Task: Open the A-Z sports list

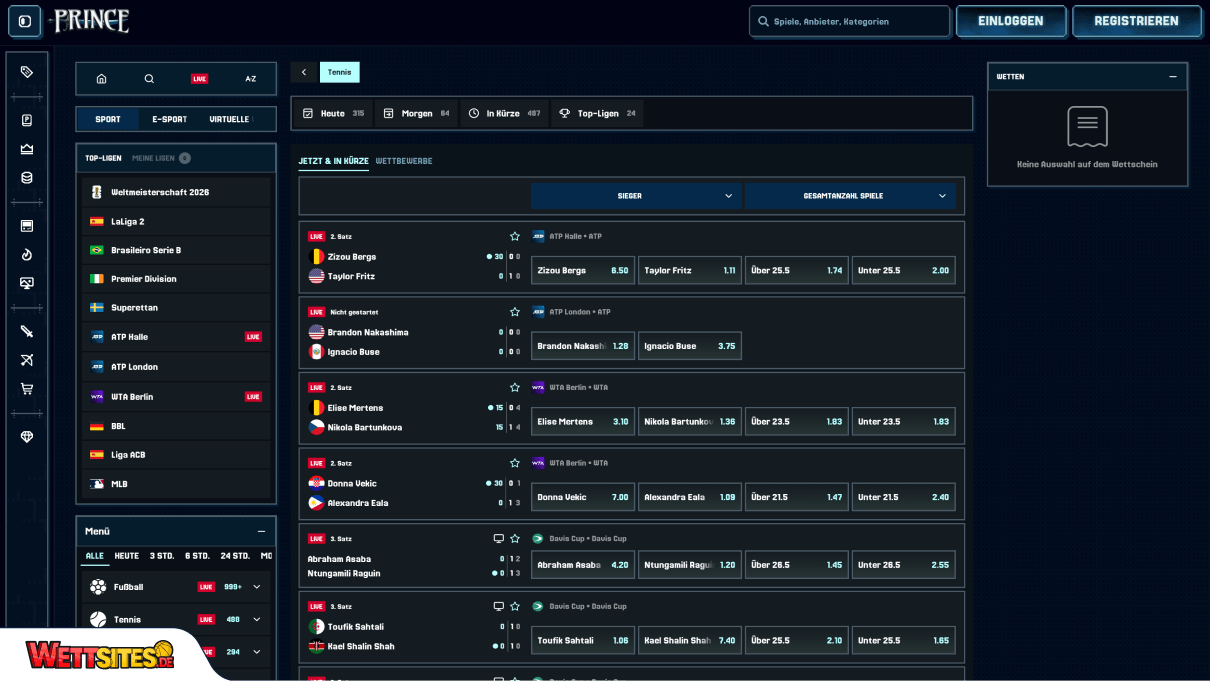Action: click(x=250, y=78)
